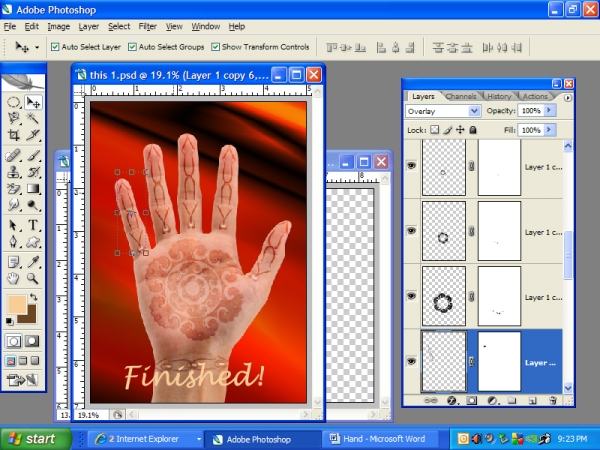Select the History Brush tool
Viewport: 600px width, 450px height.
pos(33,172)
